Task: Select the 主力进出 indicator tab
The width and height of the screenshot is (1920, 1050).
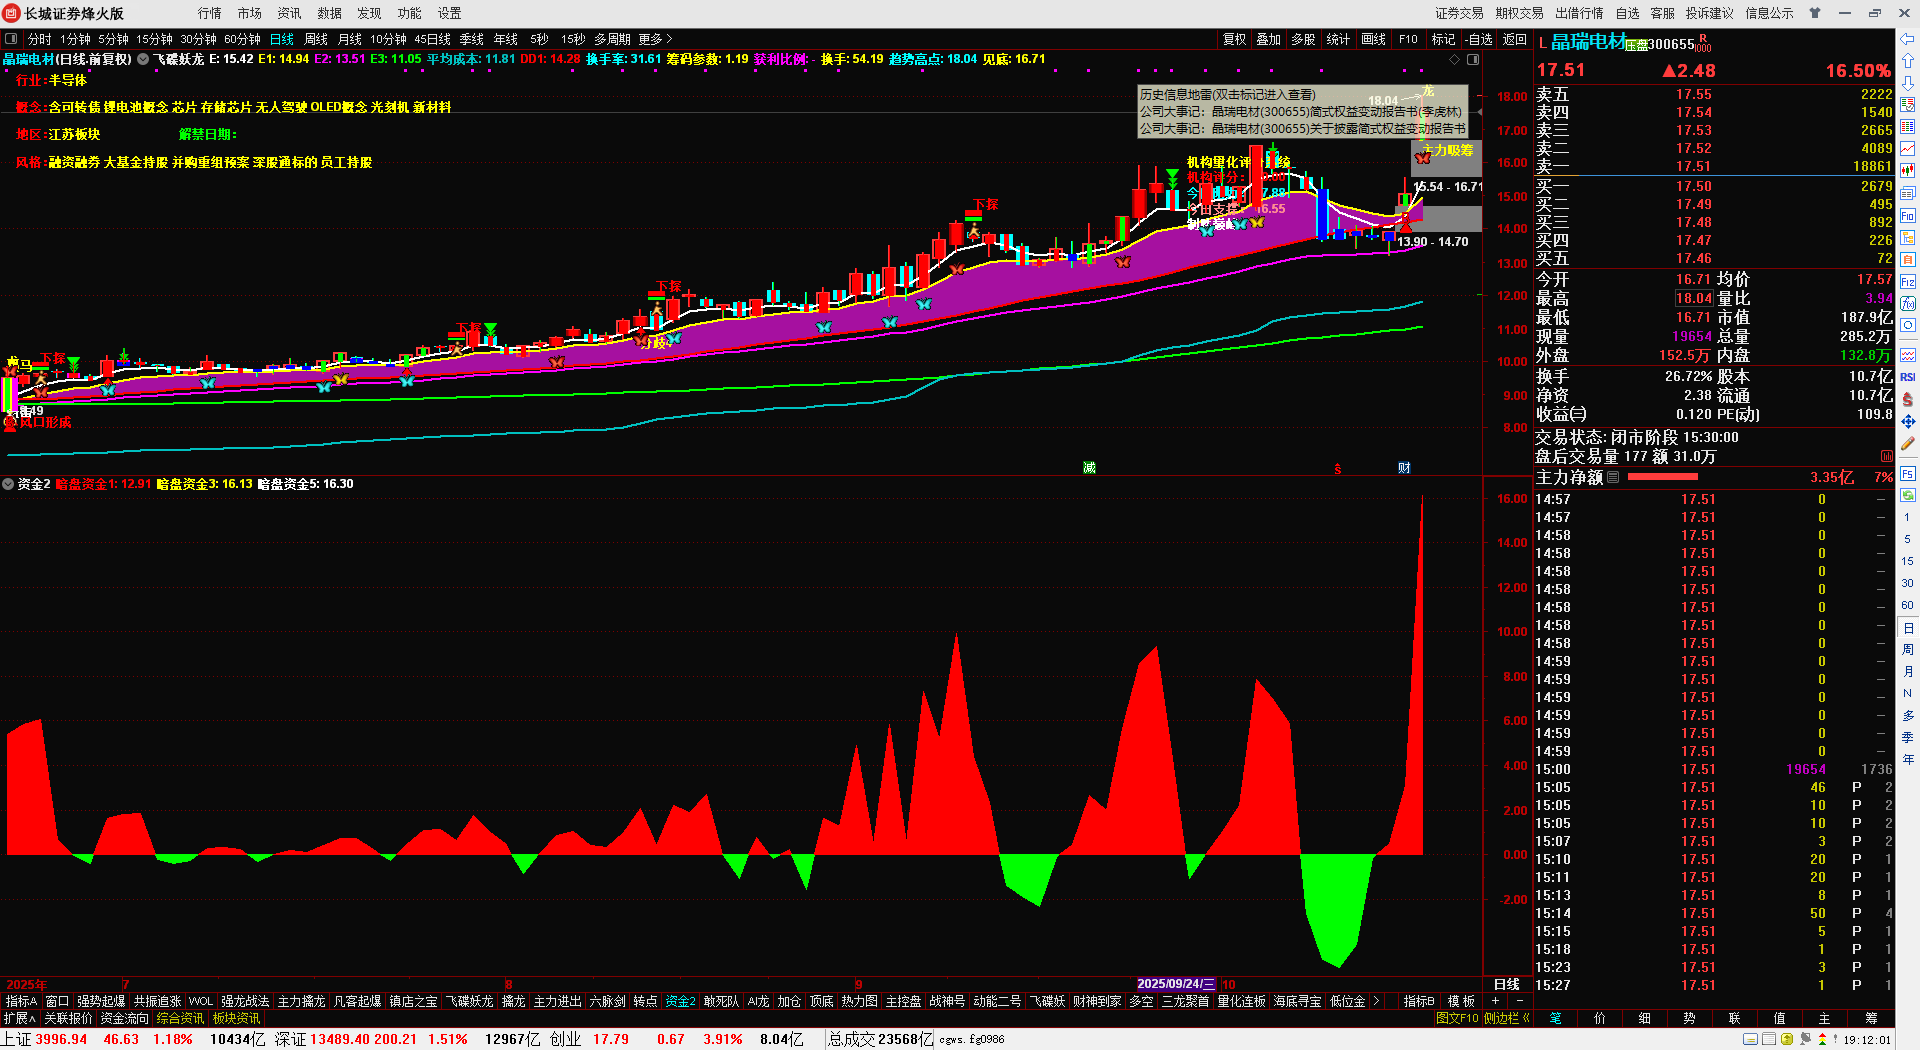Action: pos(557,1001)
